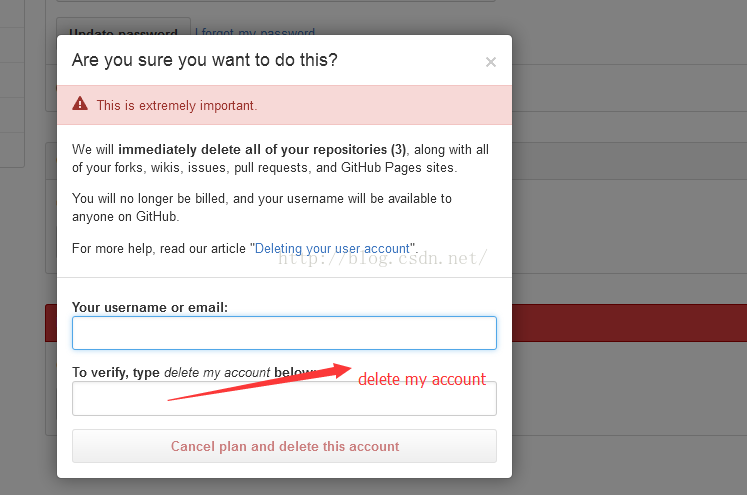The image size is (747, 495).
Task: Close the confirmation dialog with the X
Action: click(x=491, y=62)
